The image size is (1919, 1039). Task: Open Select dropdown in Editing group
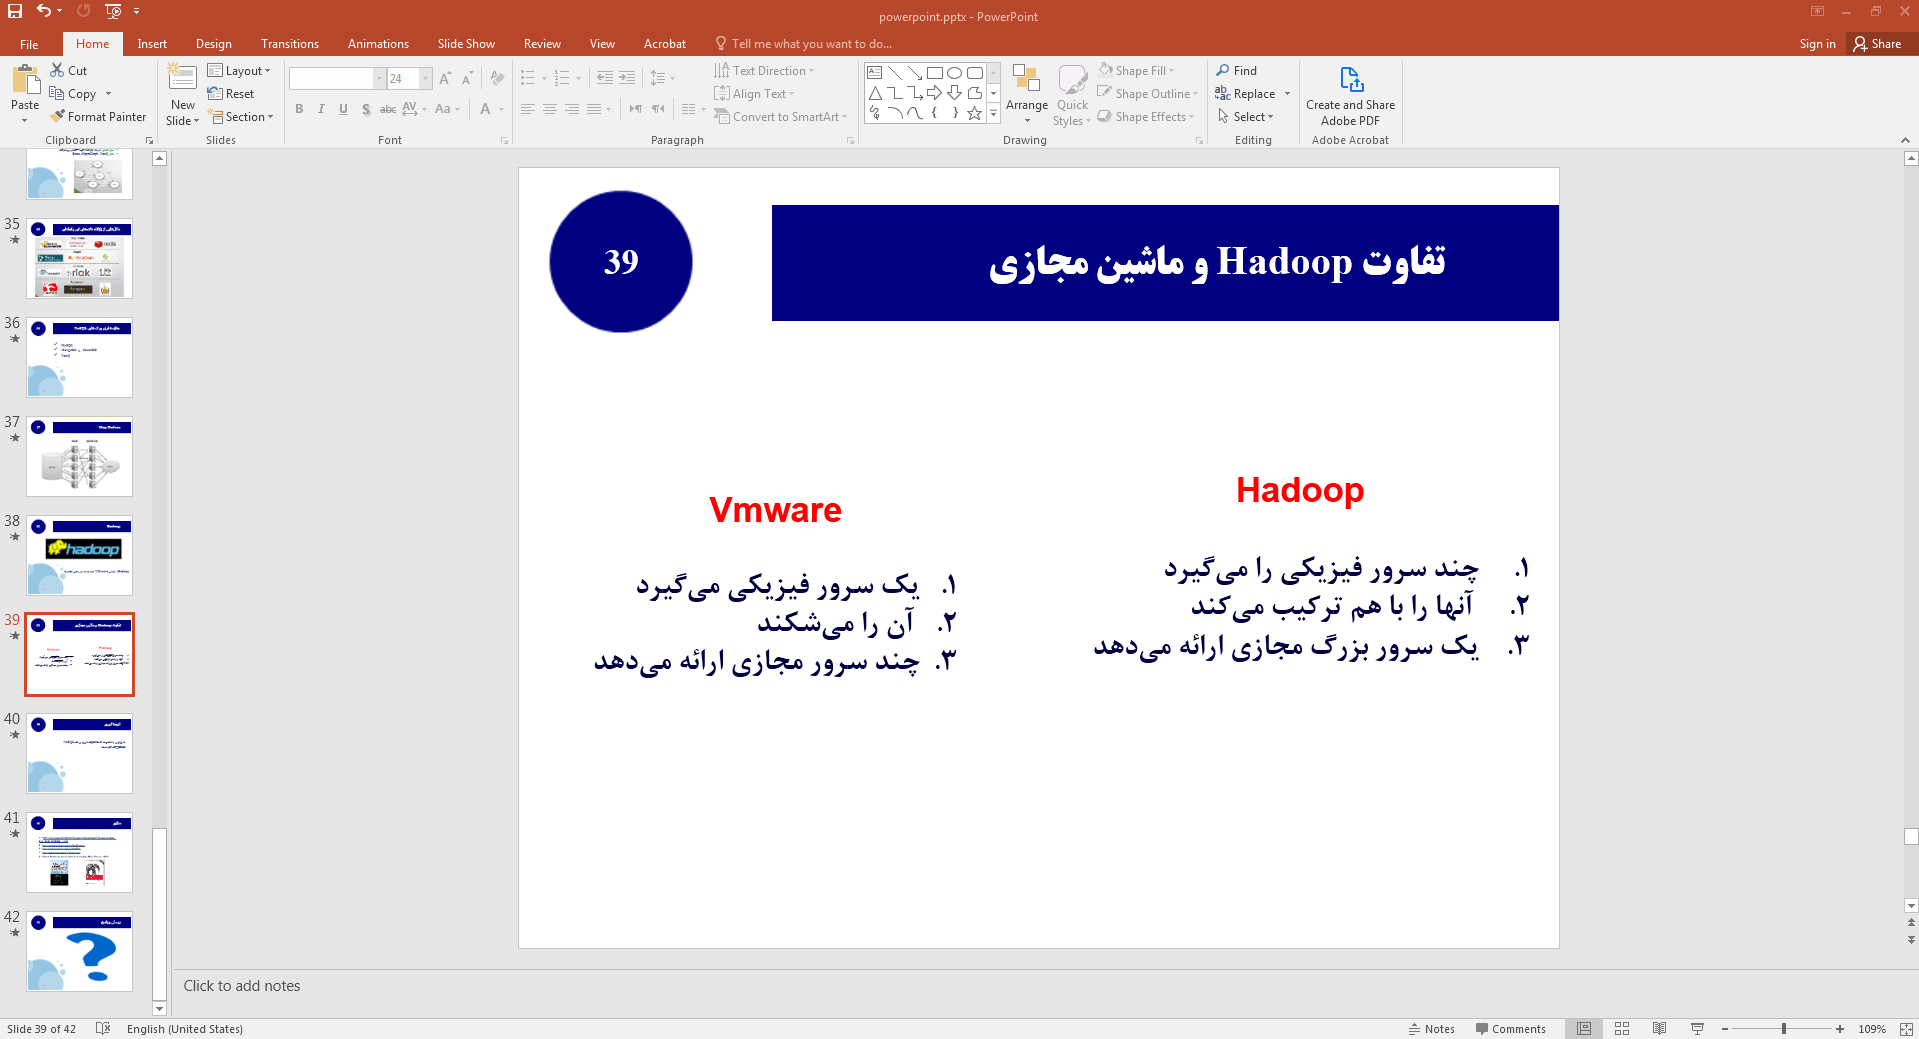[1246, 117]
